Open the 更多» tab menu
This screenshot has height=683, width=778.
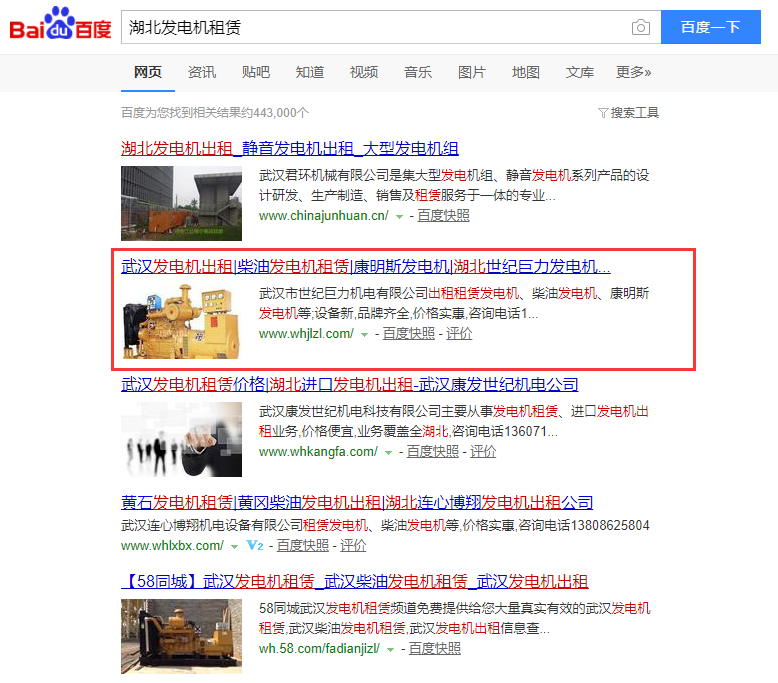(x=633, y=72)
